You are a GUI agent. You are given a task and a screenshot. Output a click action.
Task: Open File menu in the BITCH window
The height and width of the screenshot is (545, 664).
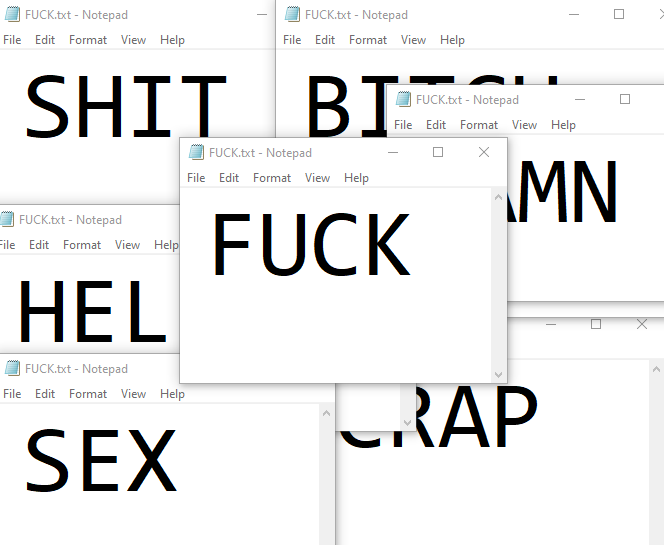point(292,40)
